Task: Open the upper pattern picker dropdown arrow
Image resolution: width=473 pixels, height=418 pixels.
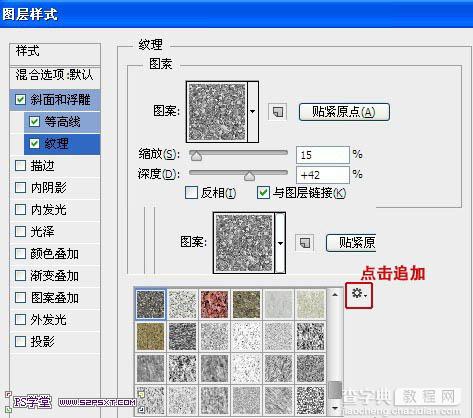Action: click(x=253, y=112)
